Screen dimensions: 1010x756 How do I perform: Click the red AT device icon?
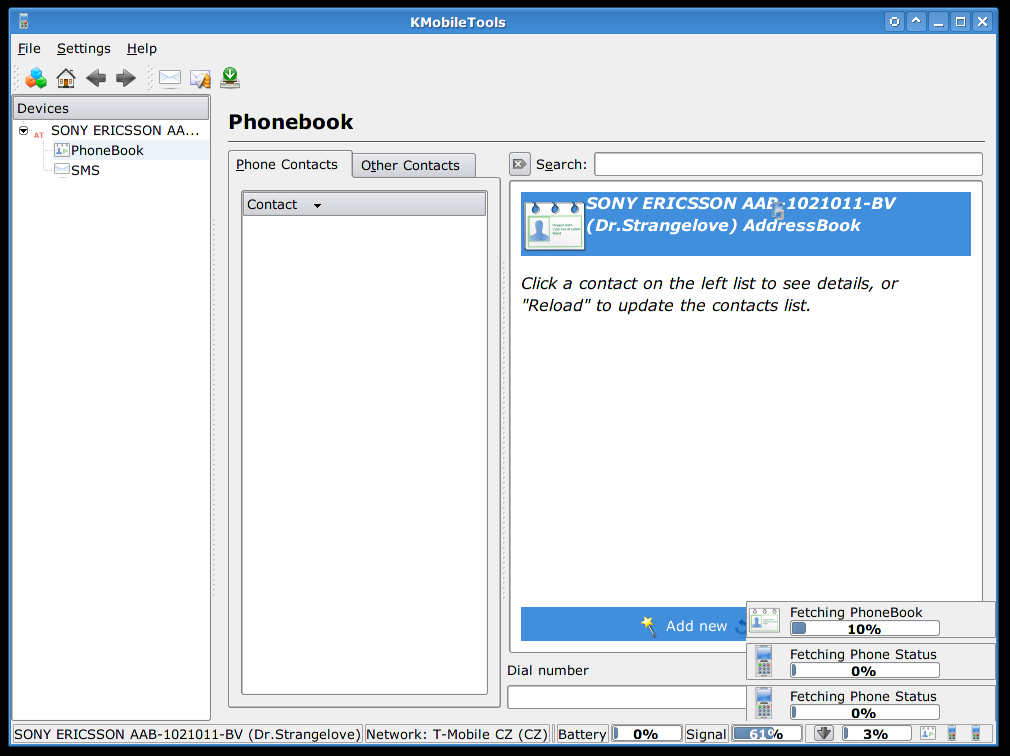pyautogui.click(x=39, y=134)
